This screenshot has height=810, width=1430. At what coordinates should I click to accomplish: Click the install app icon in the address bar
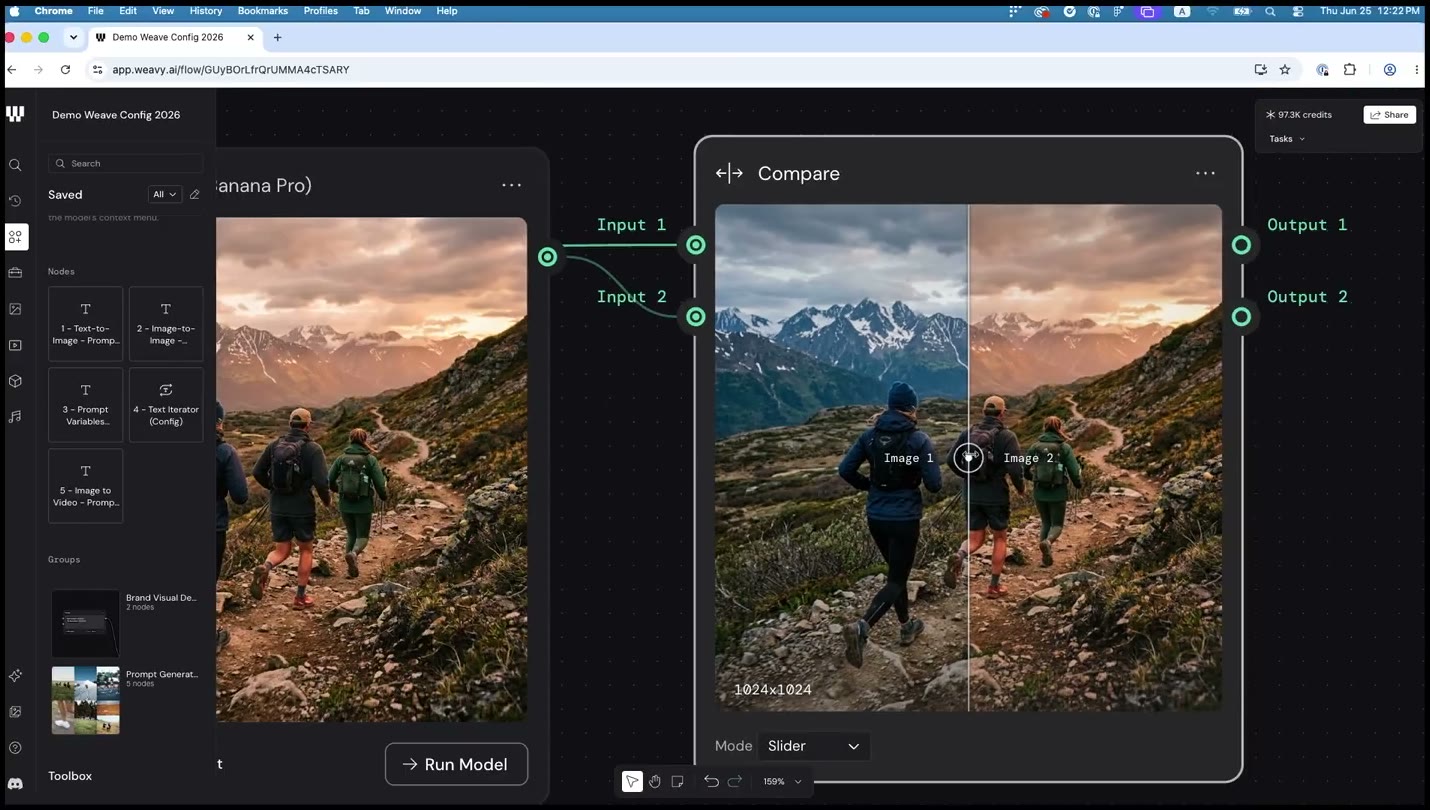[x=1261, y=70]
